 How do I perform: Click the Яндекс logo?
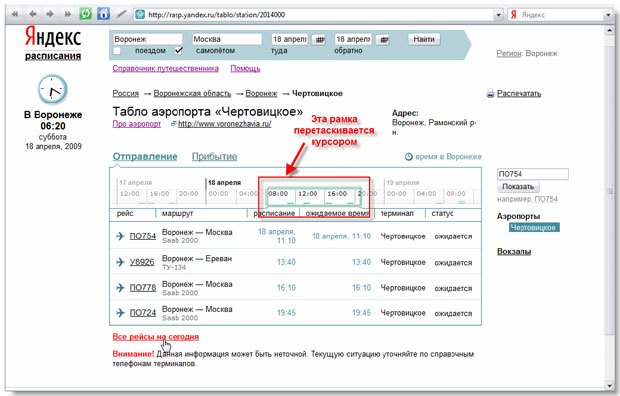coord(53,37)
